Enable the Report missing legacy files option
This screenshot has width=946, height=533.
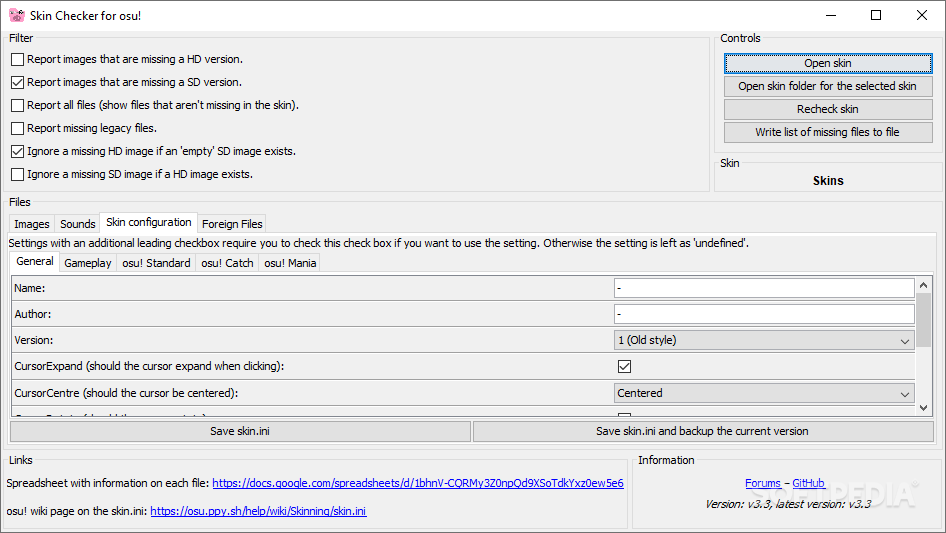(x=17, y=128)
